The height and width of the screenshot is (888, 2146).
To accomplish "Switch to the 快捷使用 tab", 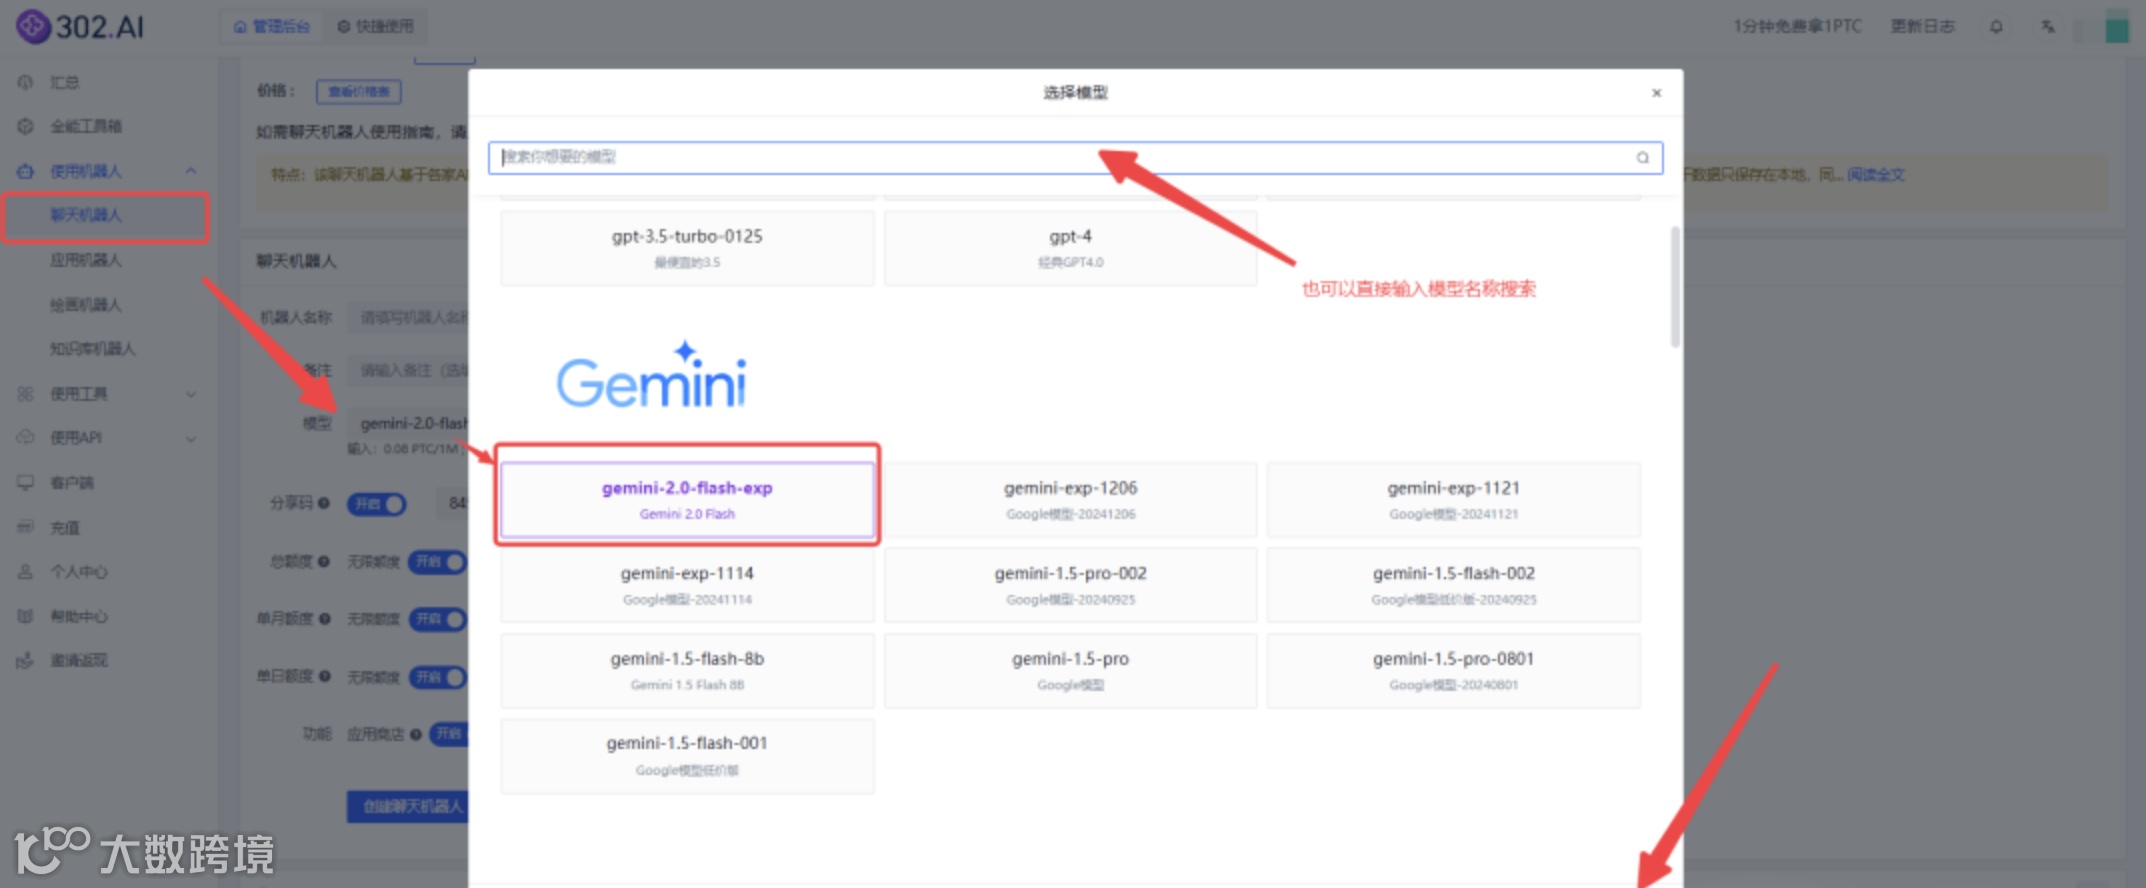I will pos(376,26).
